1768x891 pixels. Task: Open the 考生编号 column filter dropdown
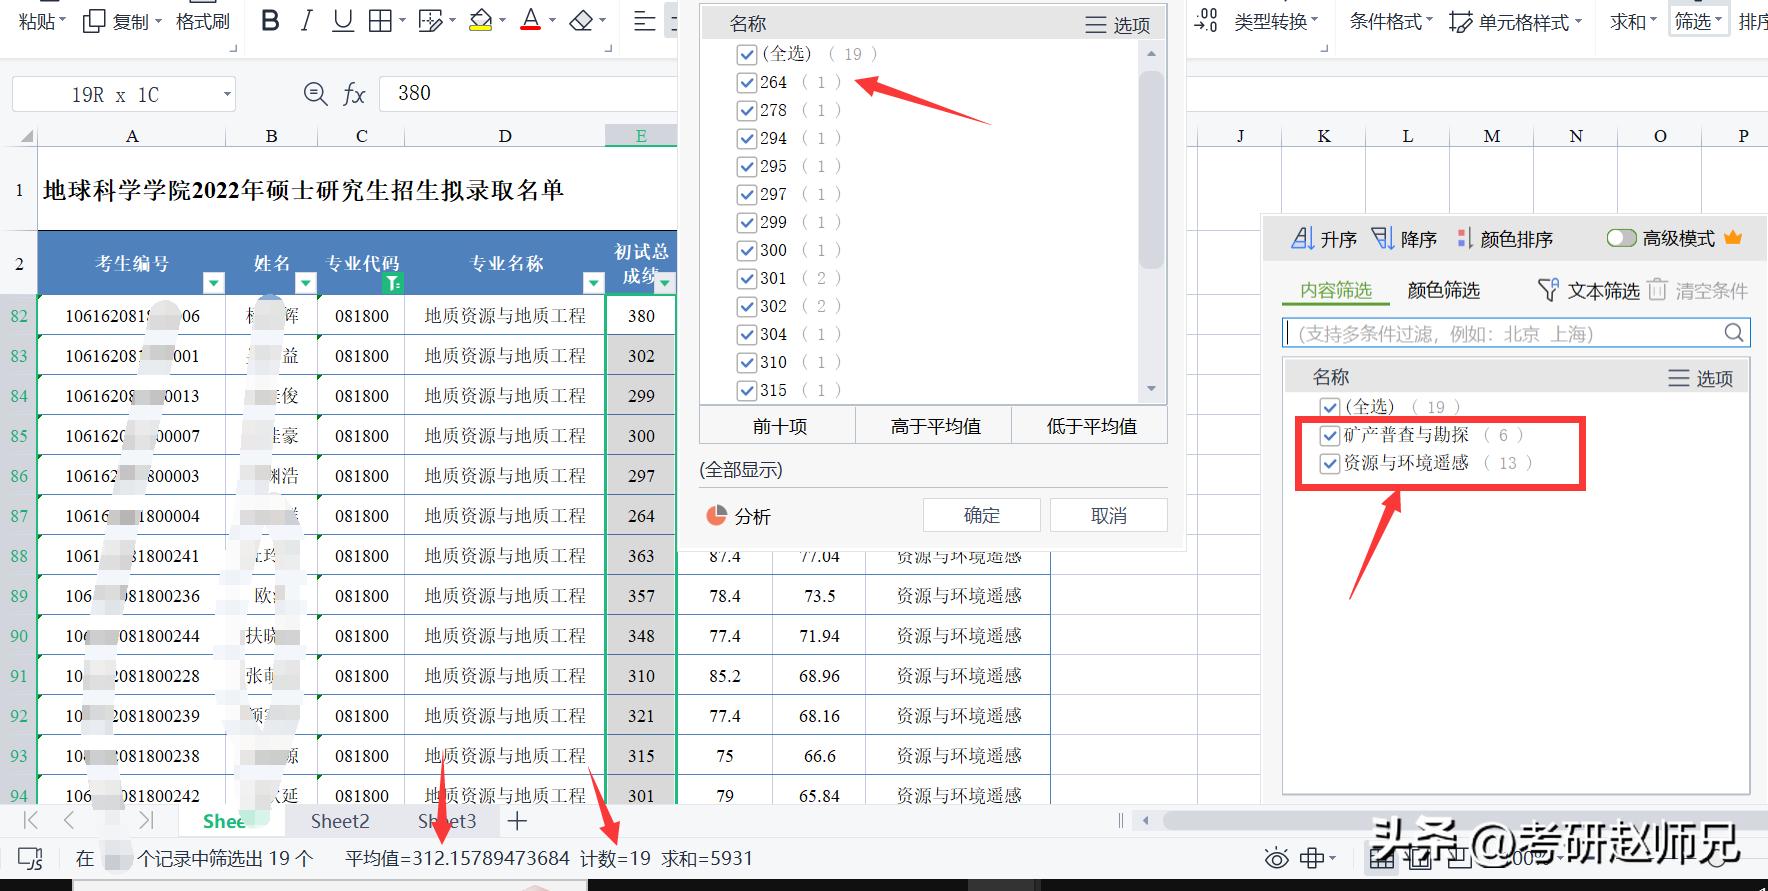coord(213,283)
